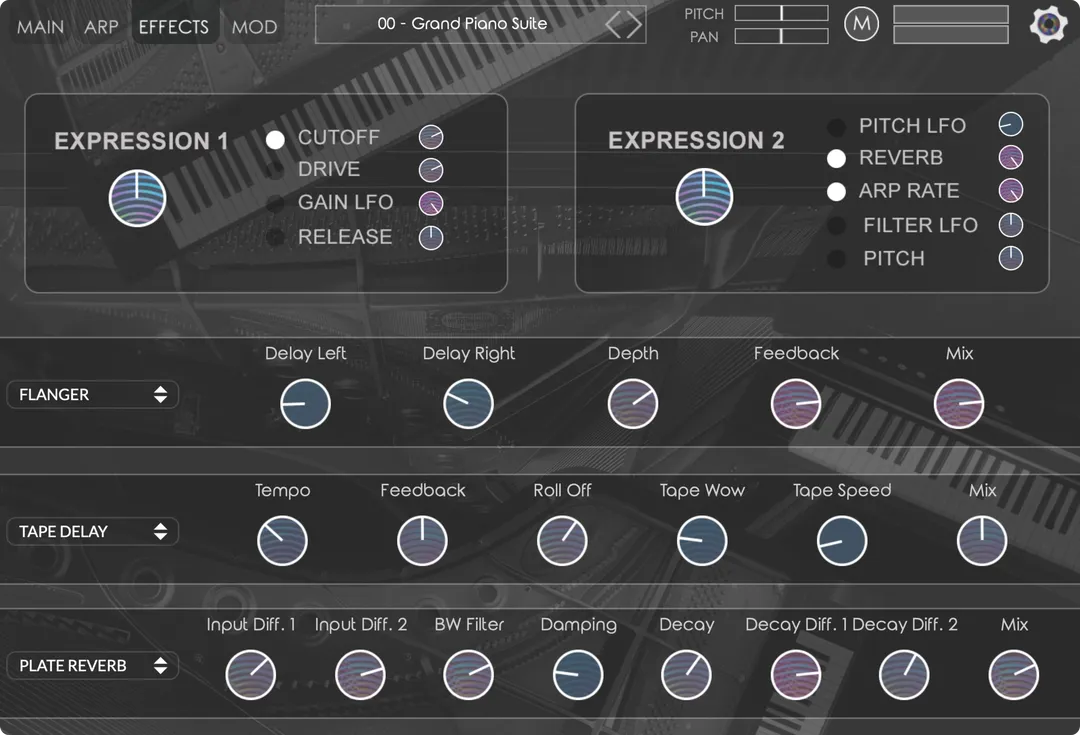The image size is (1080, 735).
Task: Enable the PITCH LFO assignment on Expression 2
Action: click(x=836, y=126)
